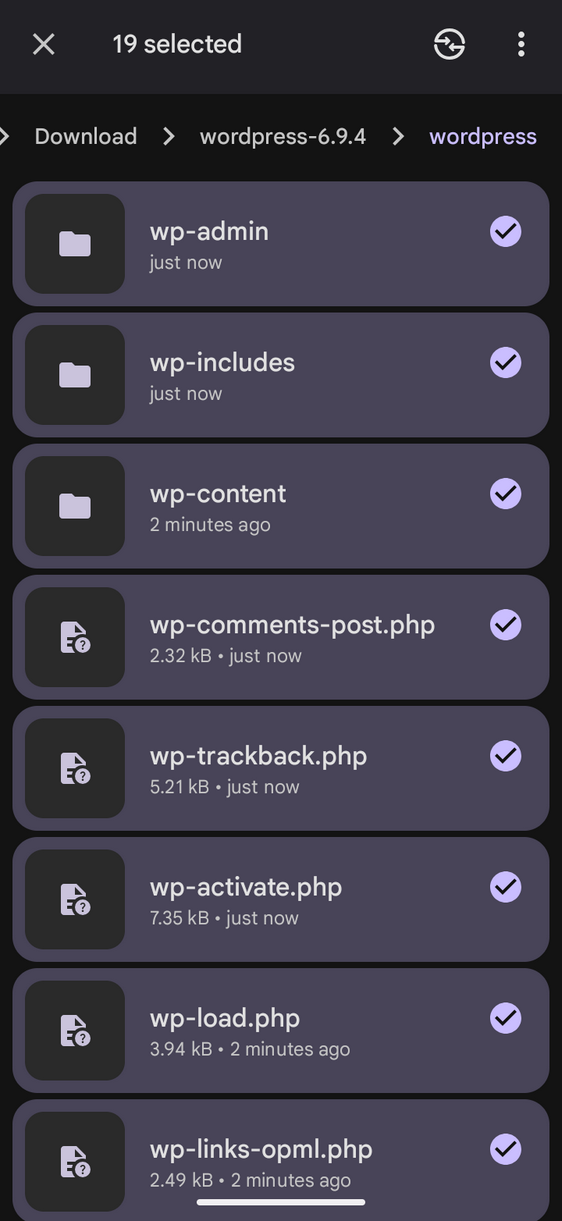Navigate to wordpress-6.9.4 breadcrumb
The image size is (562, 1221).
[283, 136]
